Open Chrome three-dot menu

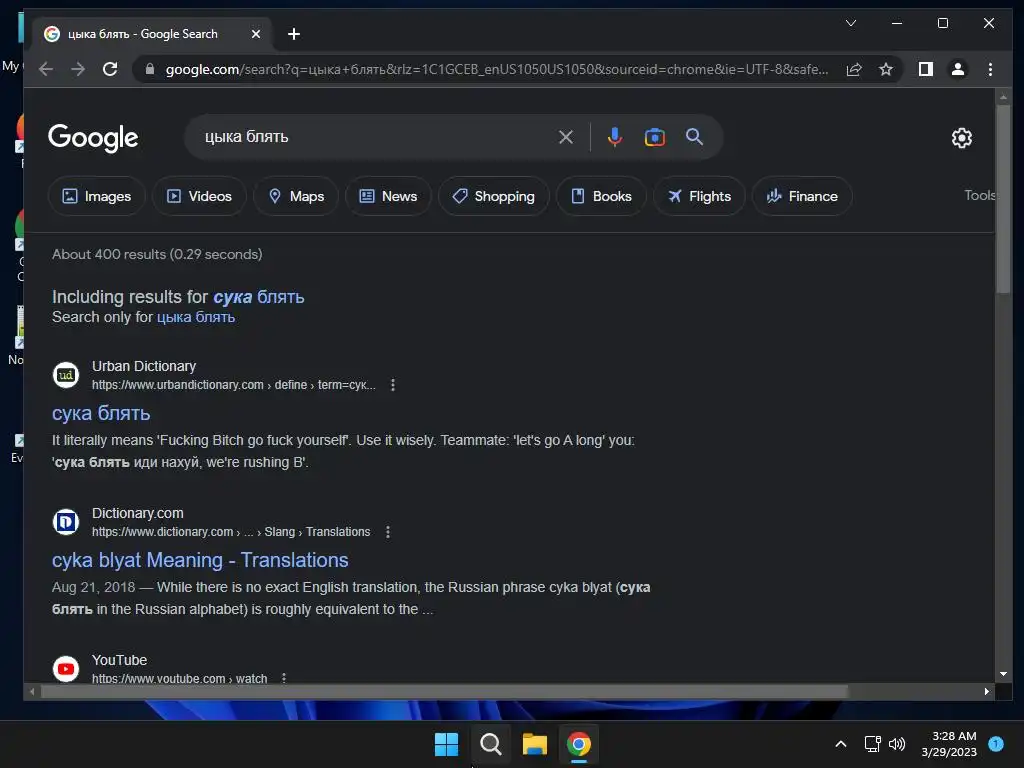tap(990, 69)
